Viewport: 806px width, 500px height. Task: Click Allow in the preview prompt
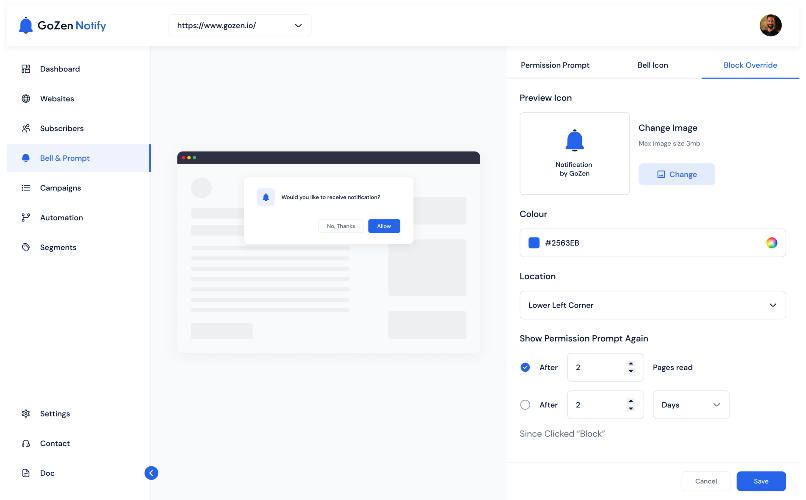coord(384,226)
